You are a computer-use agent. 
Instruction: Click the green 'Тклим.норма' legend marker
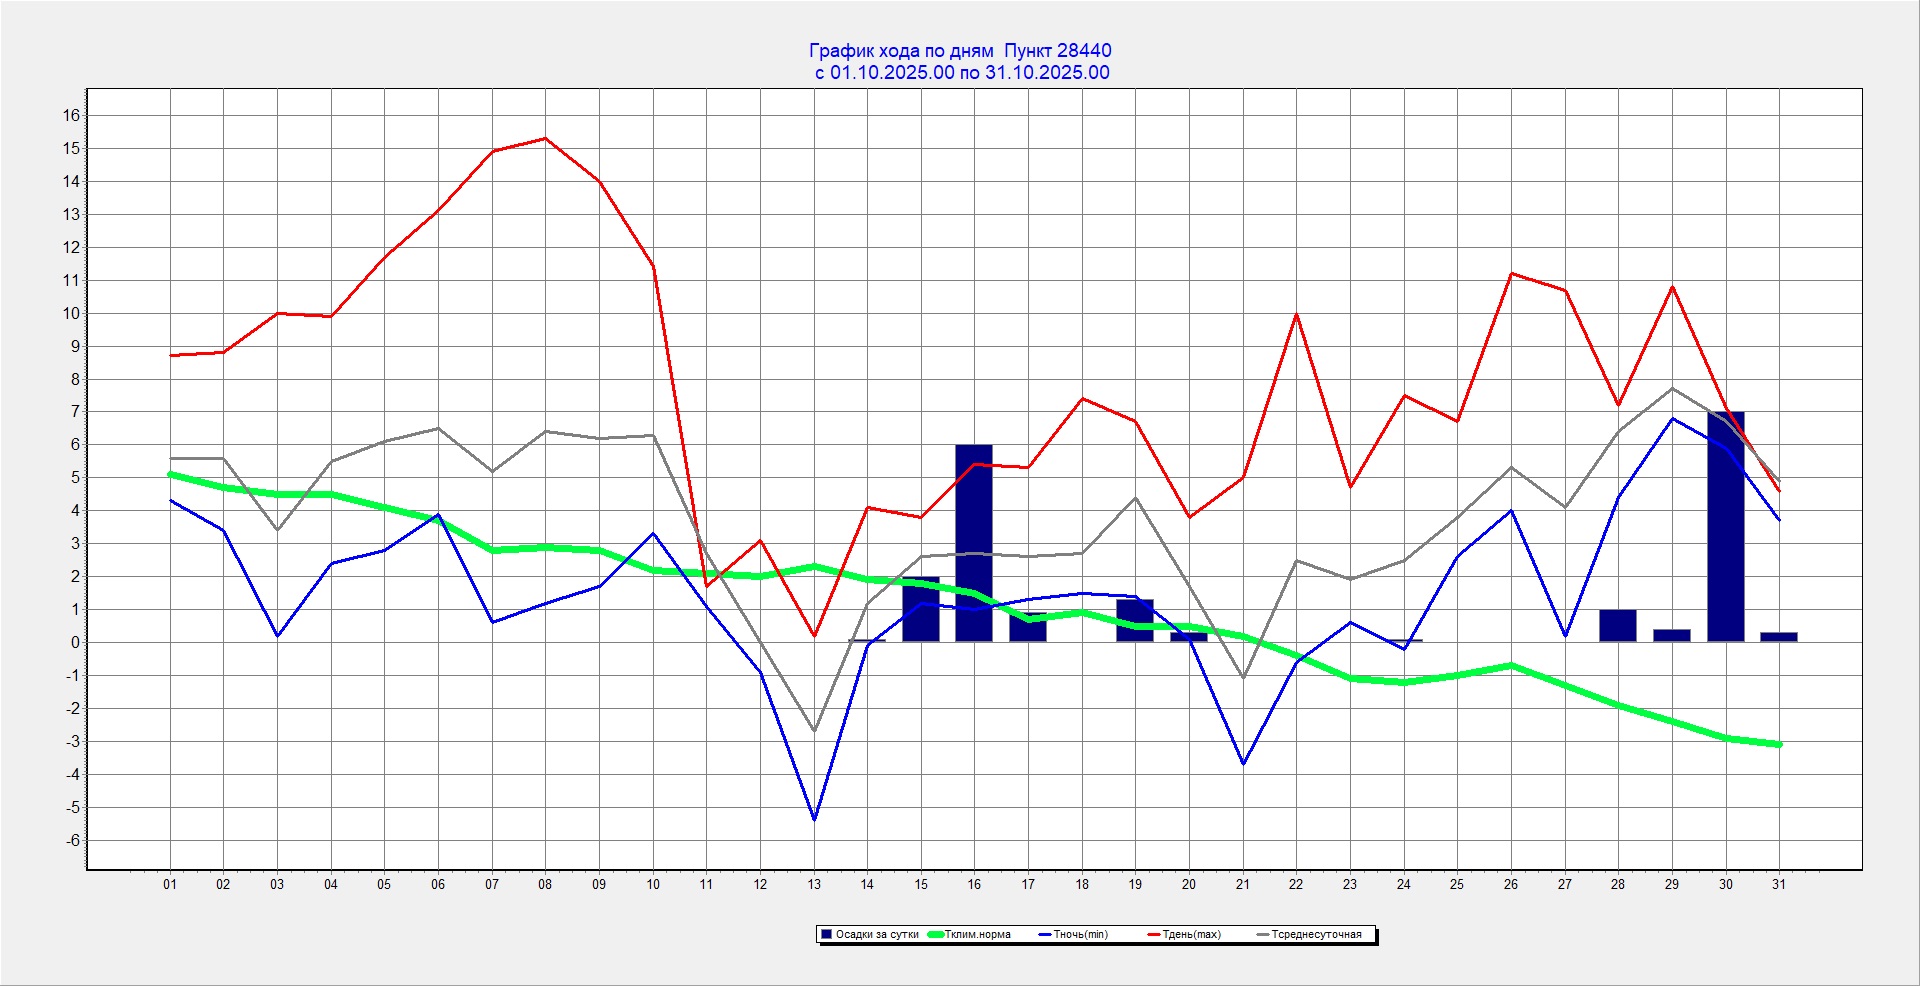(x=936, y=935)
